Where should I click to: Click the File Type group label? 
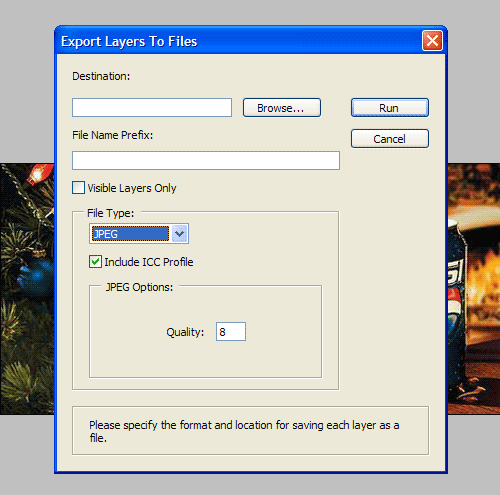110,213
